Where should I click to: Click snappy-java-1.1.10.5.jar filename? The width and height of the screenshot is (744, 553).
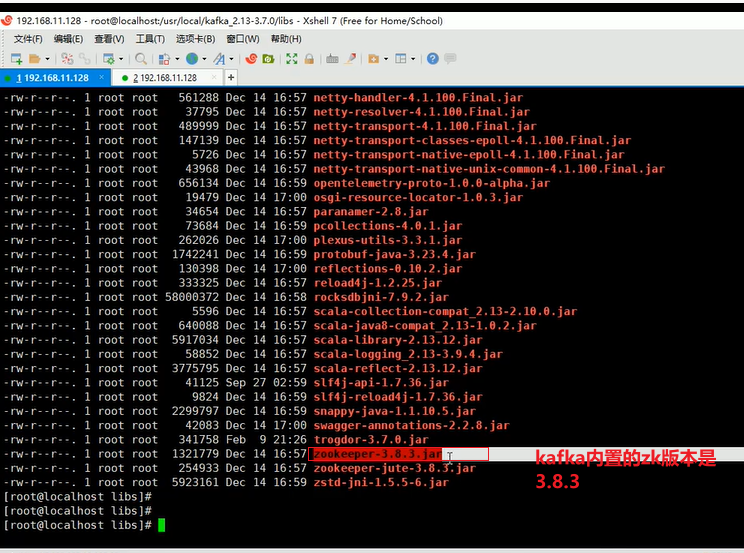pos(394,411)
